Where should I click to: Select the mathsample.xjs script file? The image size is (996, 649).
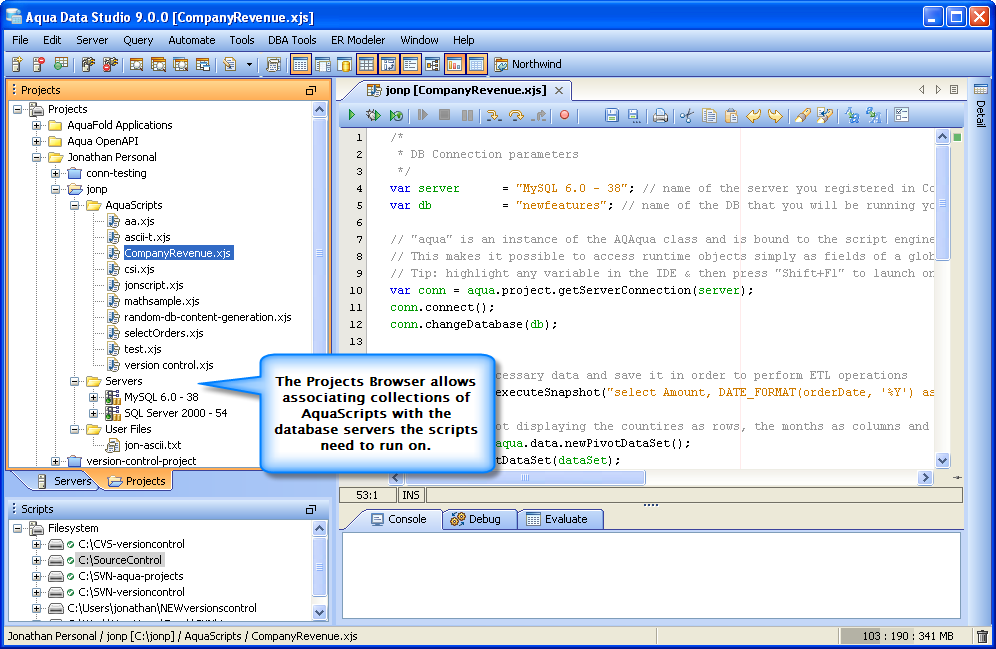coord(161,301)
